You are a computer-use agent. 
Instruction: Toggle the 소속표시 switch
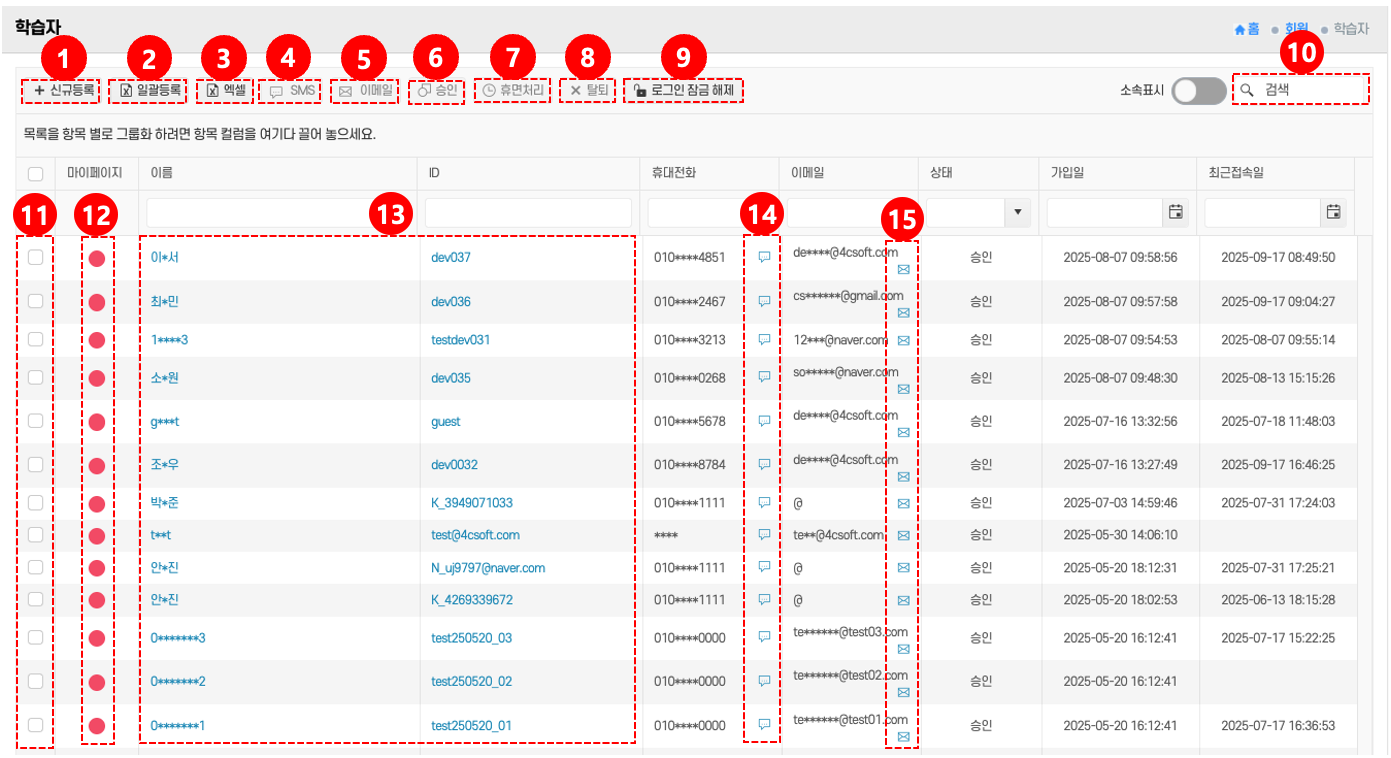click(x=1199, y=91)
